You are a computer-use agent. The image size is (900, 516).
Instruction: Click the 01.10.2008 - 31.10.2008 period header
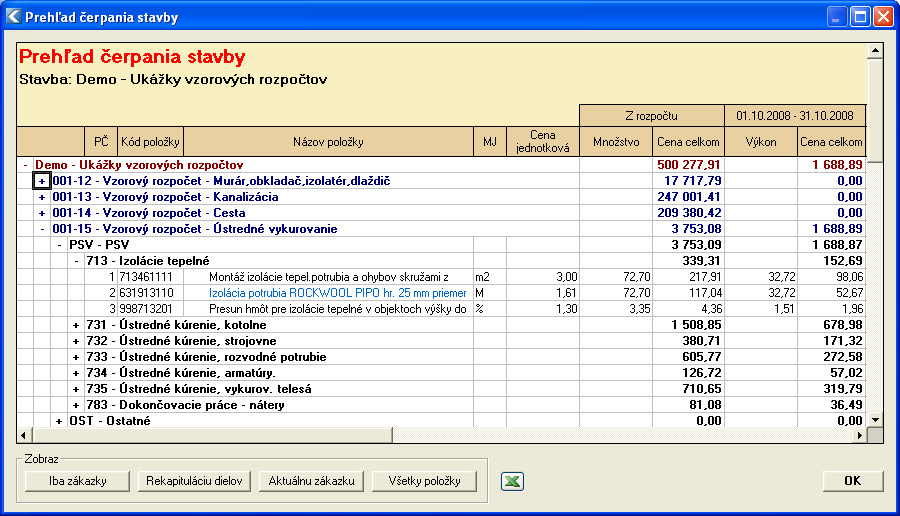pyautogui.click(x=795, y=116)
